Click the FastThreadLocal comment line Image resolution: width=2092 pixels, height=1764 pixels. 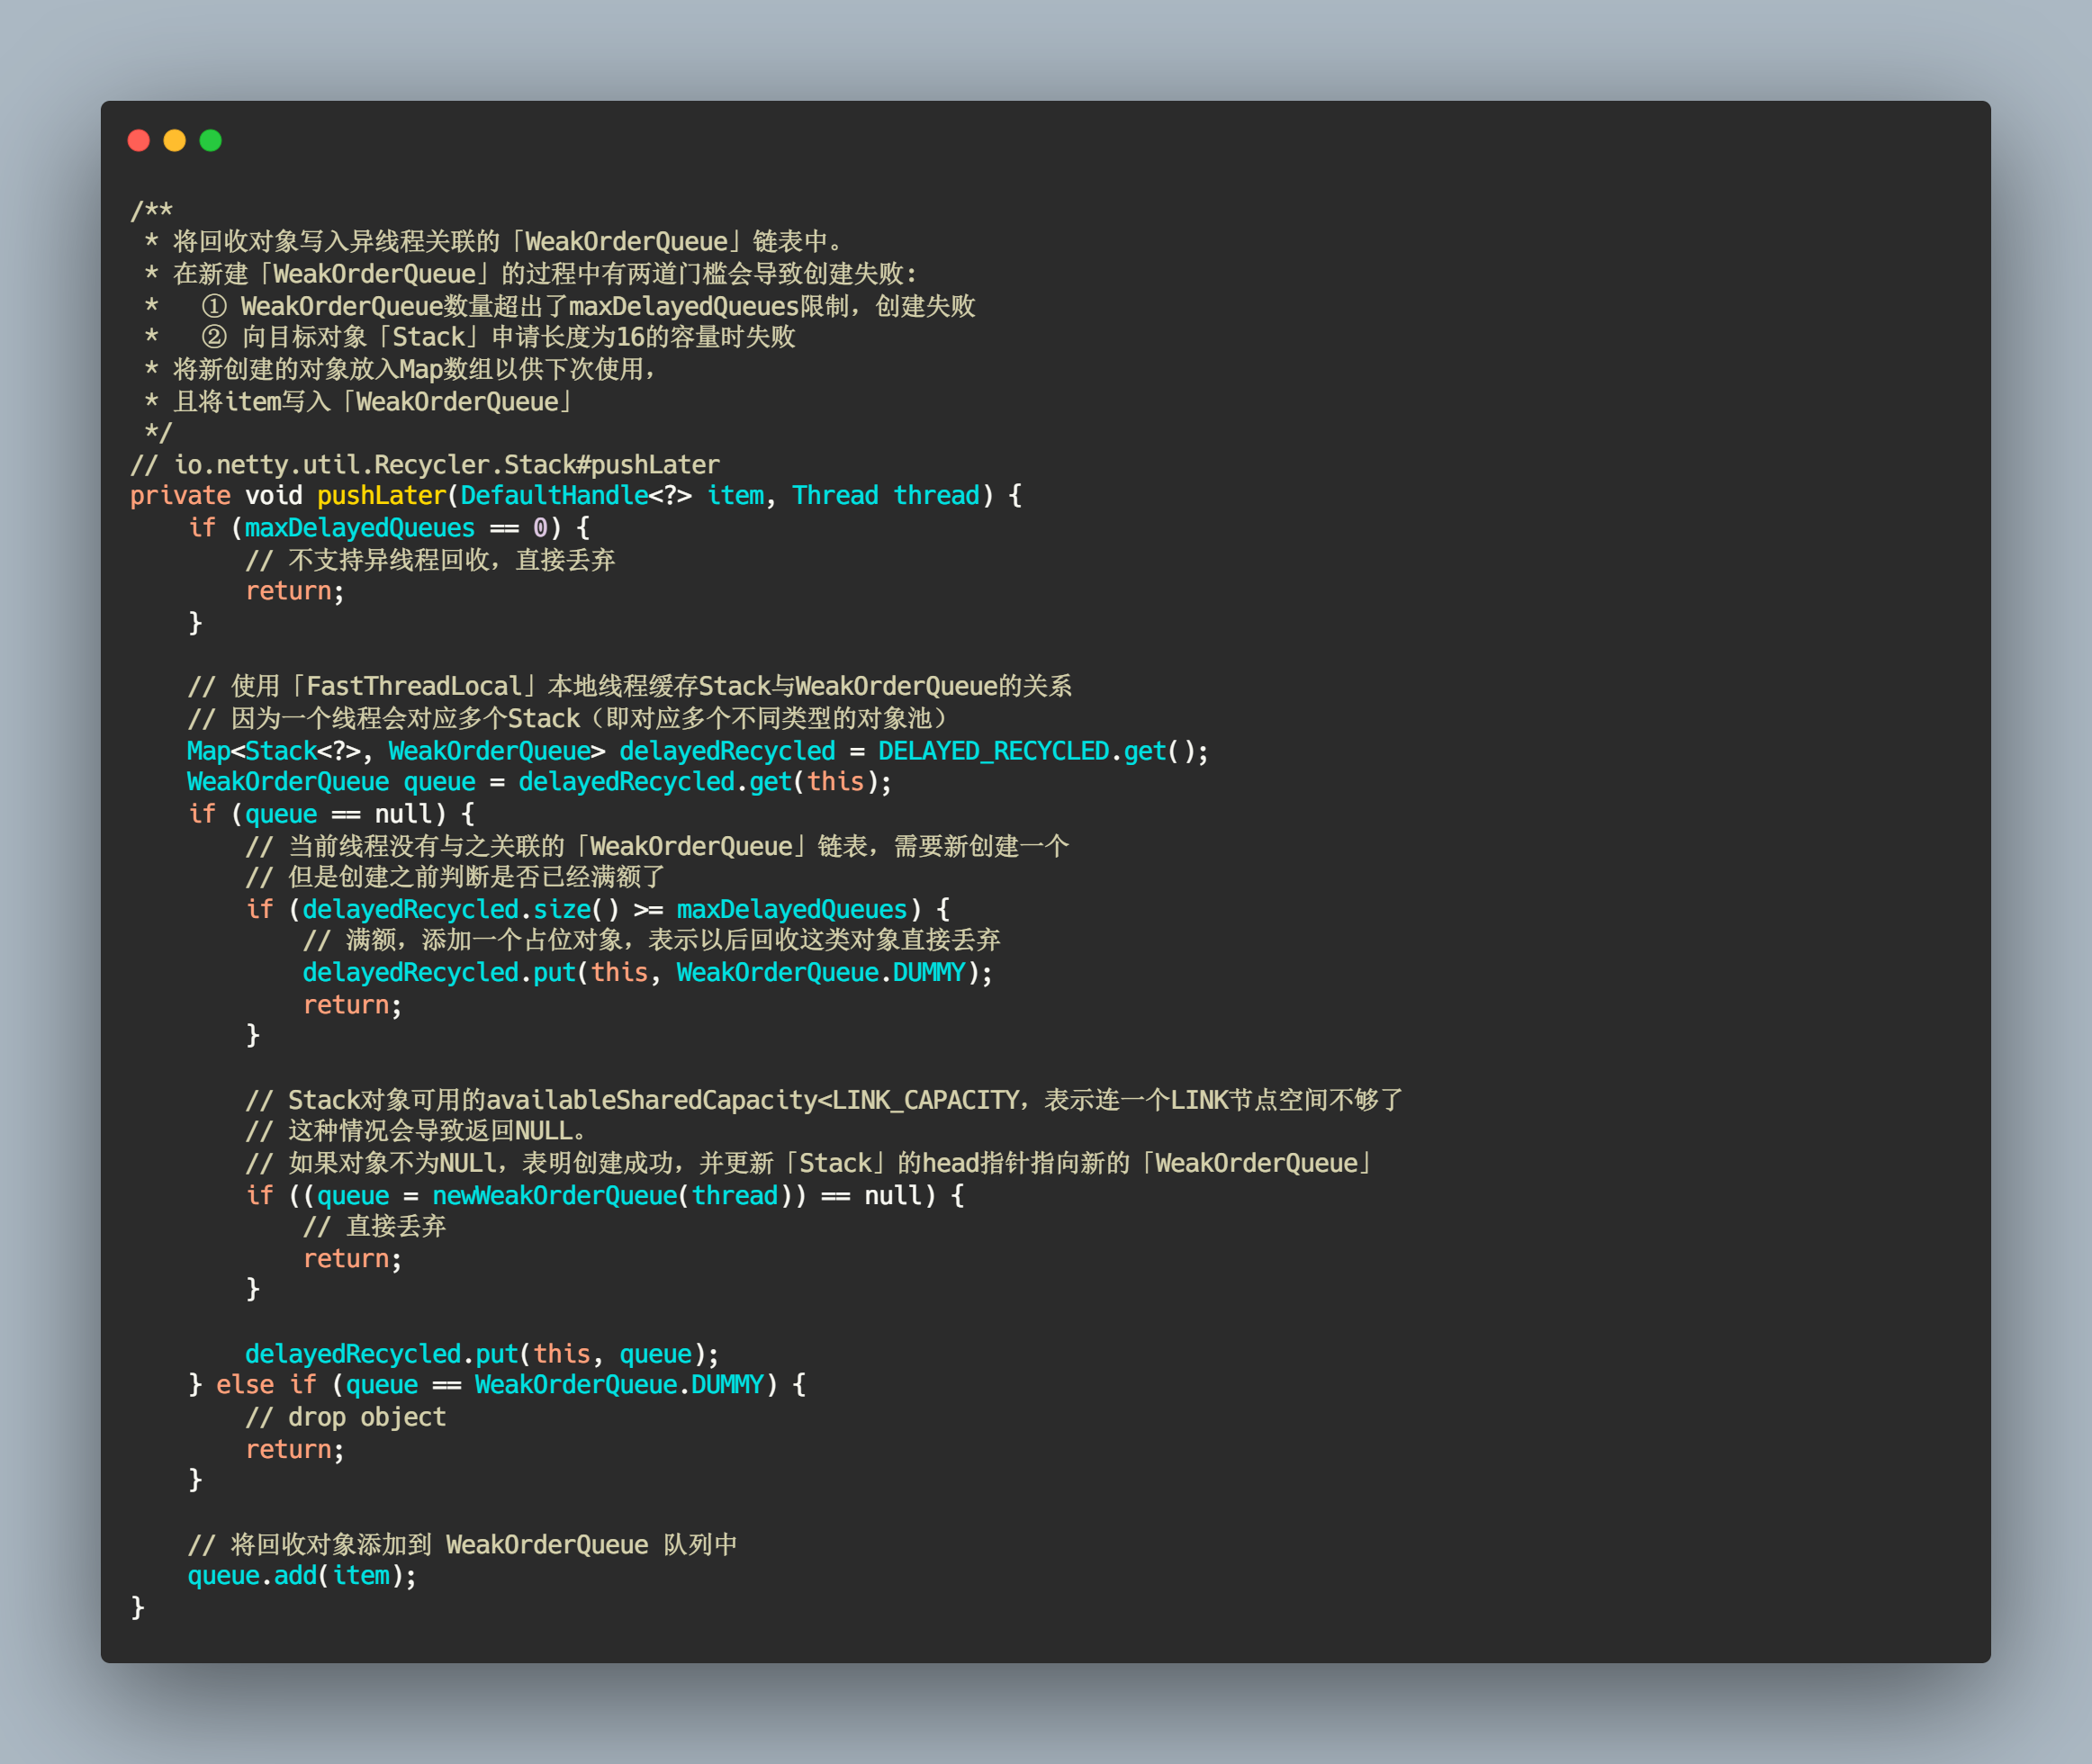point(630,686)
